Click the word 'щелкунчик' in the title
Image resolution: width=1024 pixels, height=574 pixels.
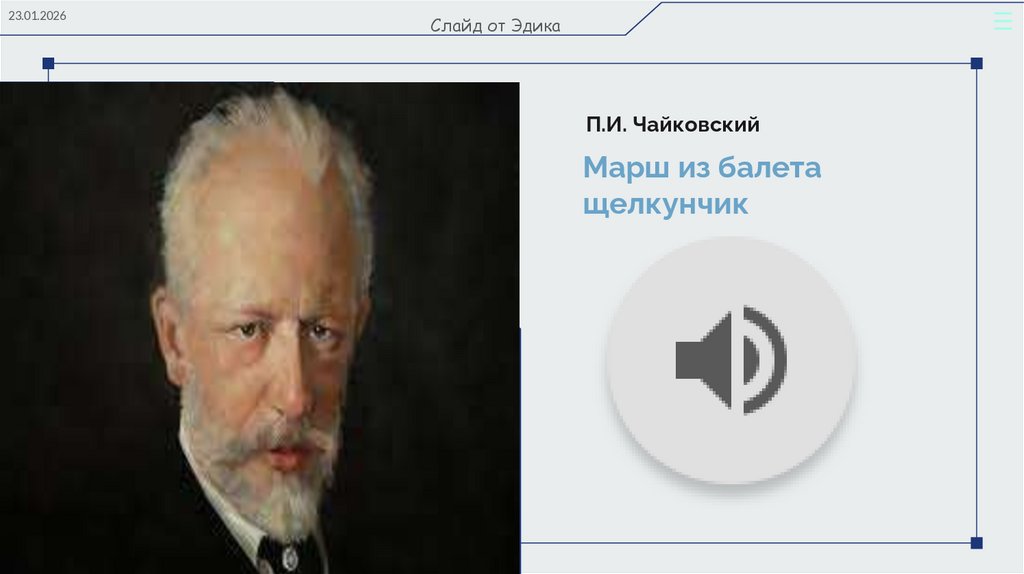pyautogui.click(x=665, y=204)
